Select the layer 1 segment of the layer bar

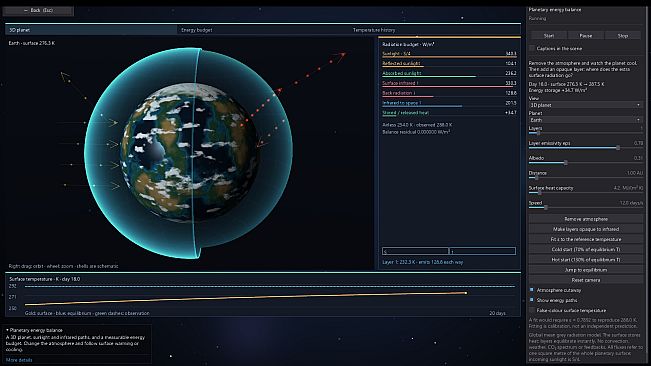[482, 251]
